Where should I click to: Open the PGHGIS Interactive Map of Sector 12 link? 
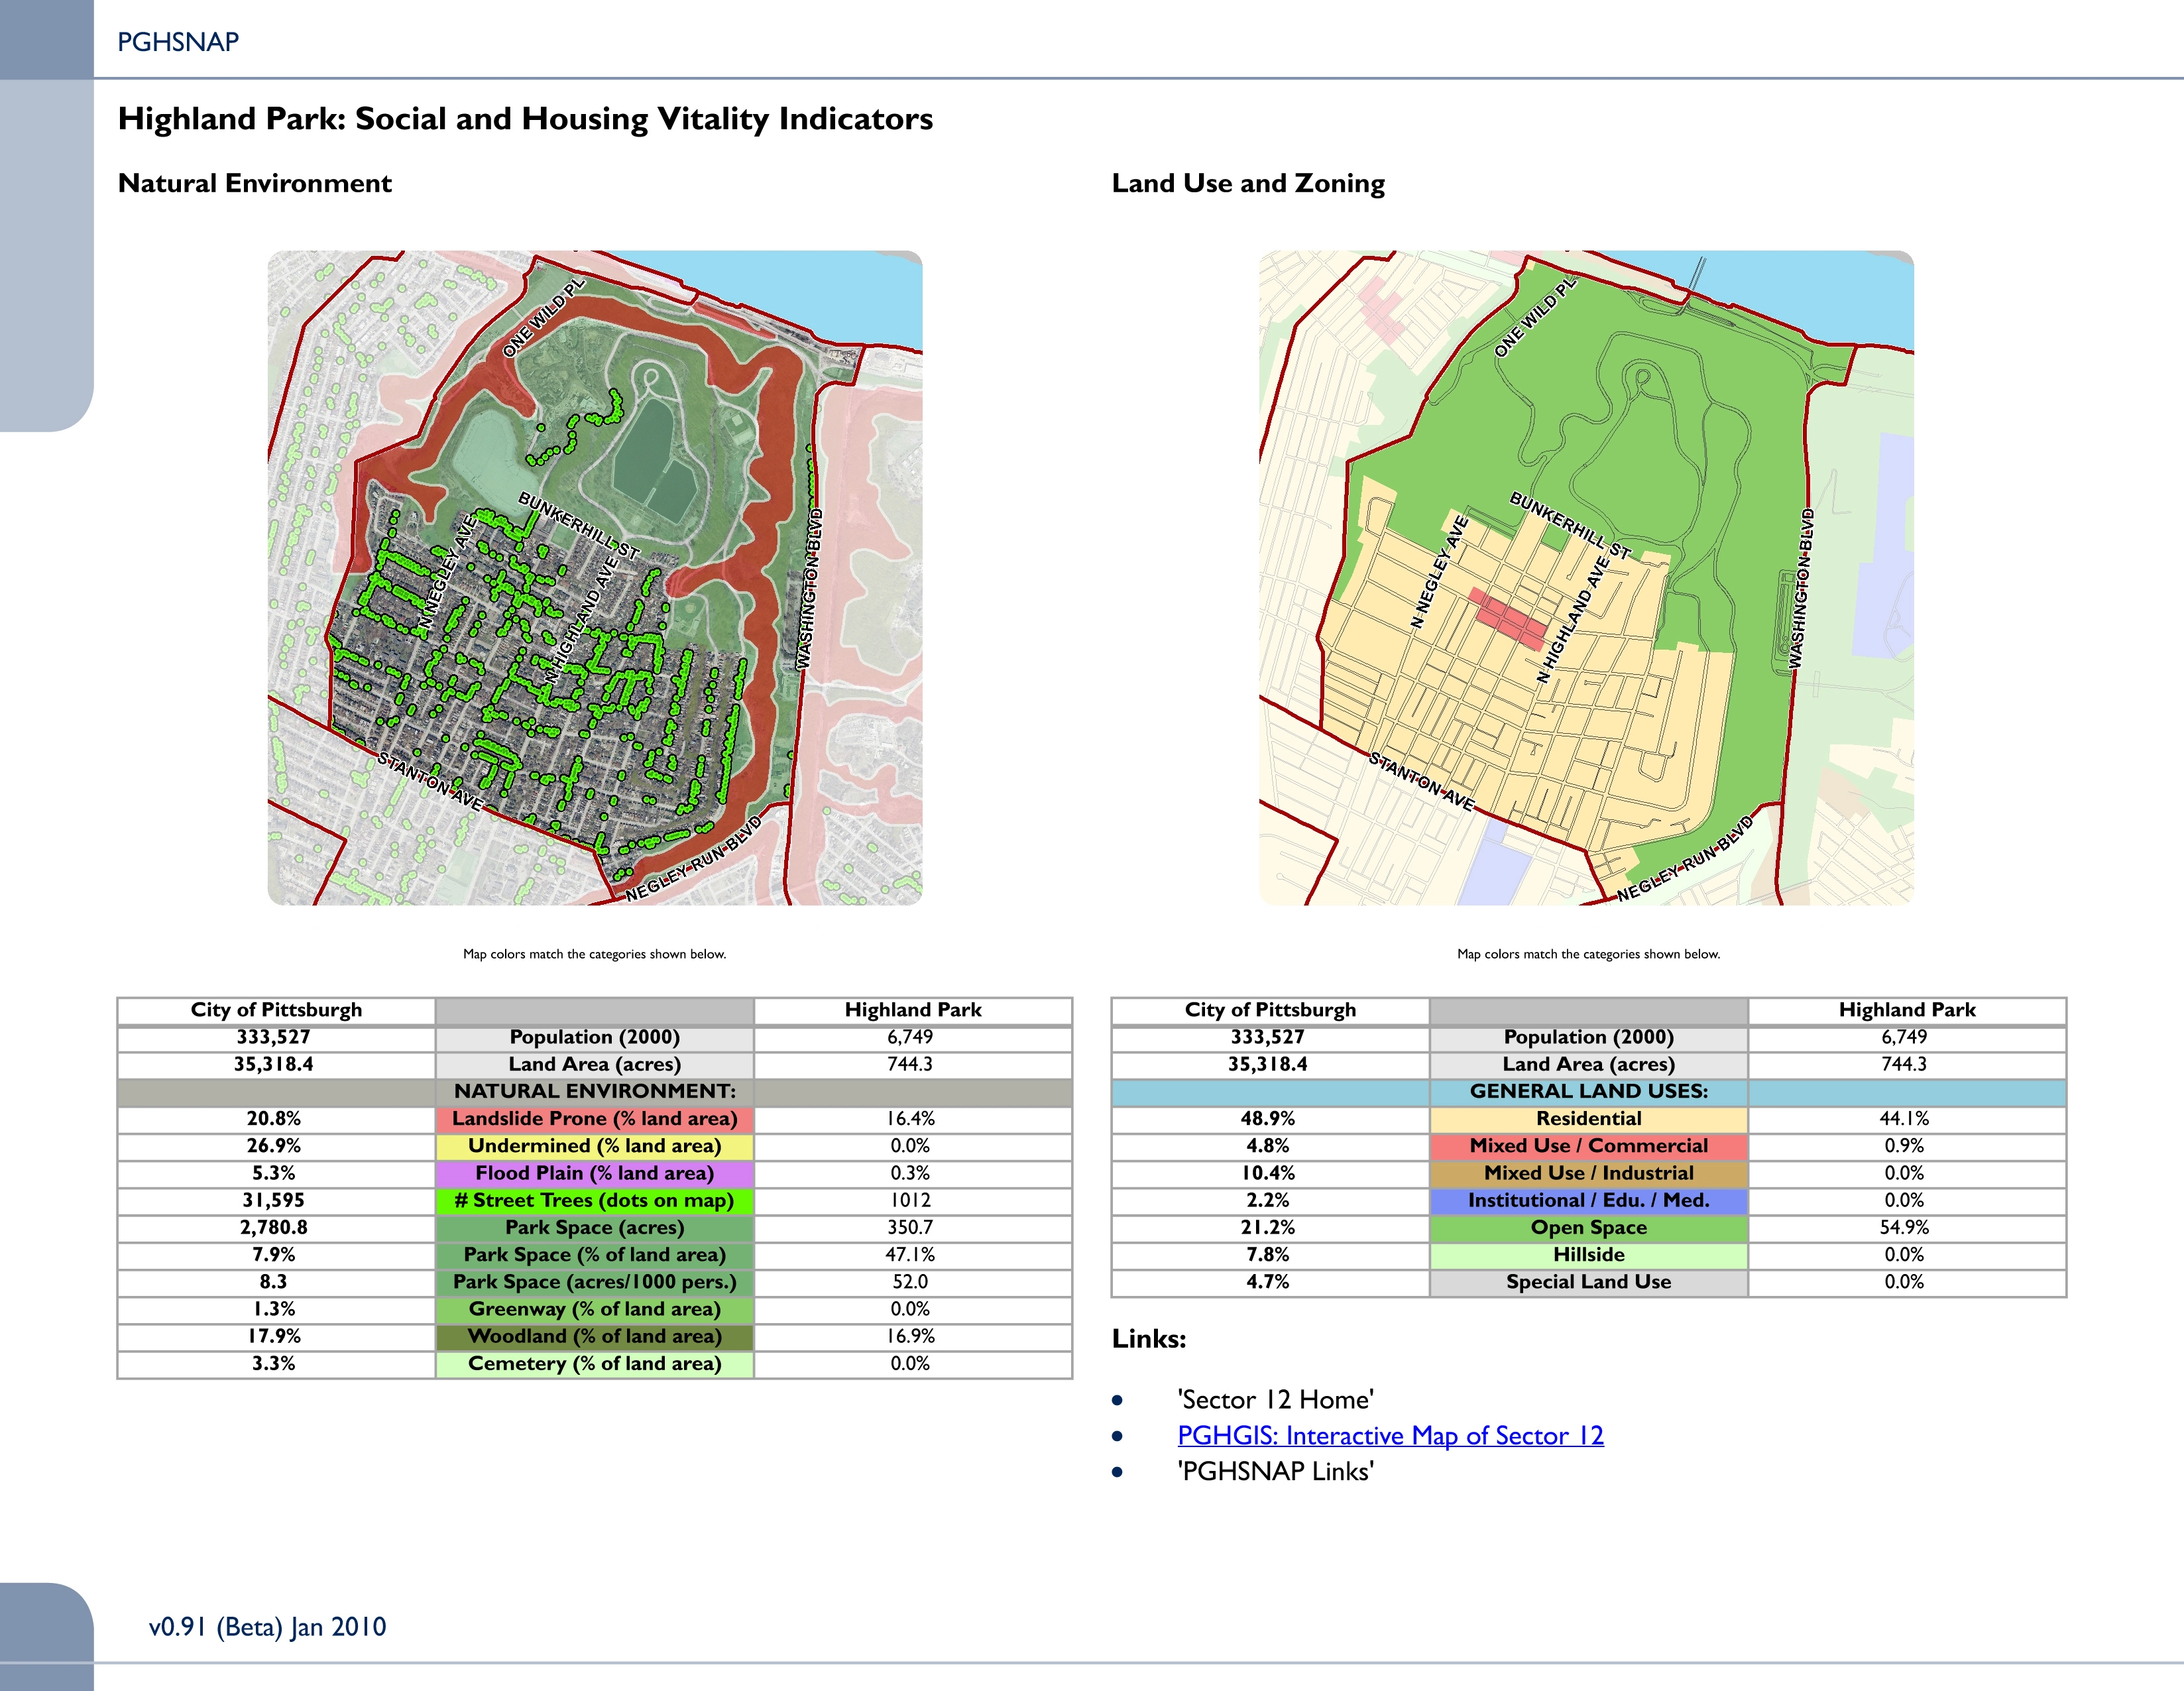1390,1435
